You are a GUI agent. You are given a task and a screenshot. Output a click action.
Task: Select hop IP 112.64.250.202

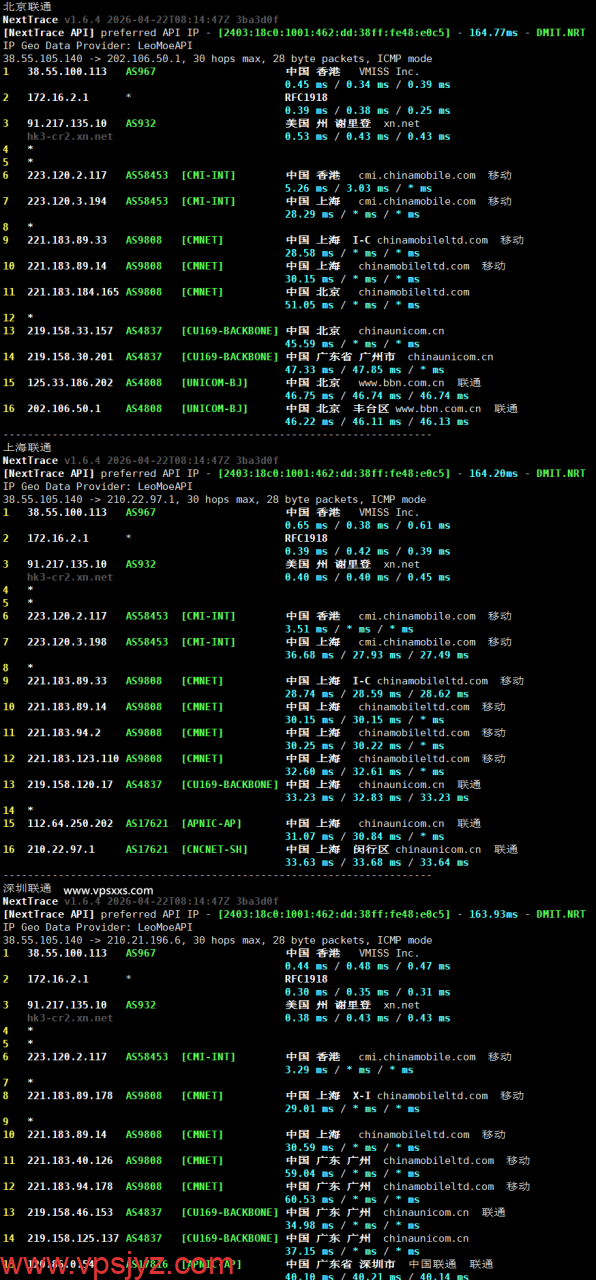coord(70,824)
